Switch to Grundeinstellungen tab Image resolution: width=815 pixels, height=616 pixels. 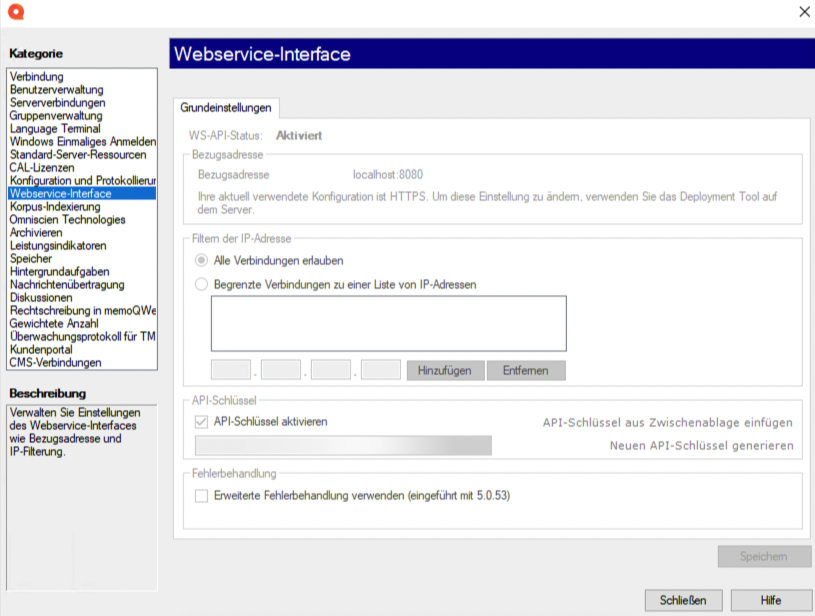click(226, 108)
